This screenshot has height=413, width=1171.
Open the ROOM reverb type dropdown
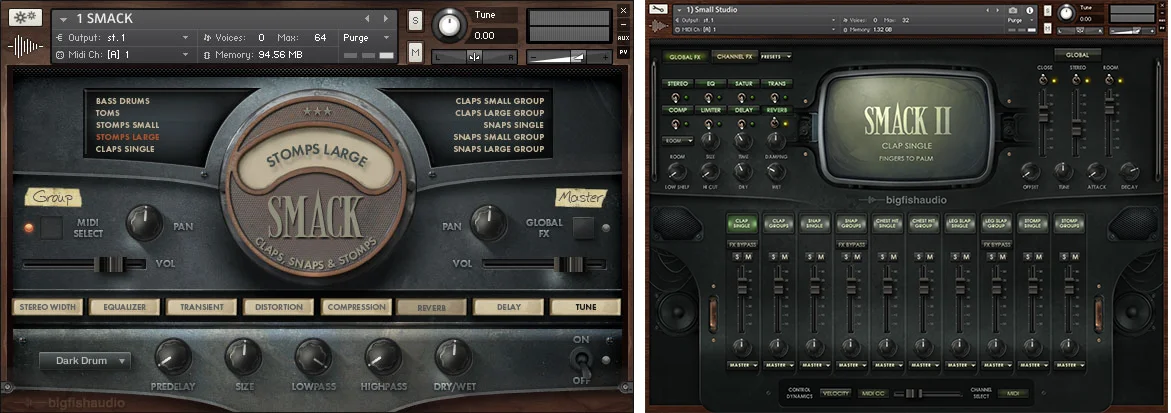(677, 140)
